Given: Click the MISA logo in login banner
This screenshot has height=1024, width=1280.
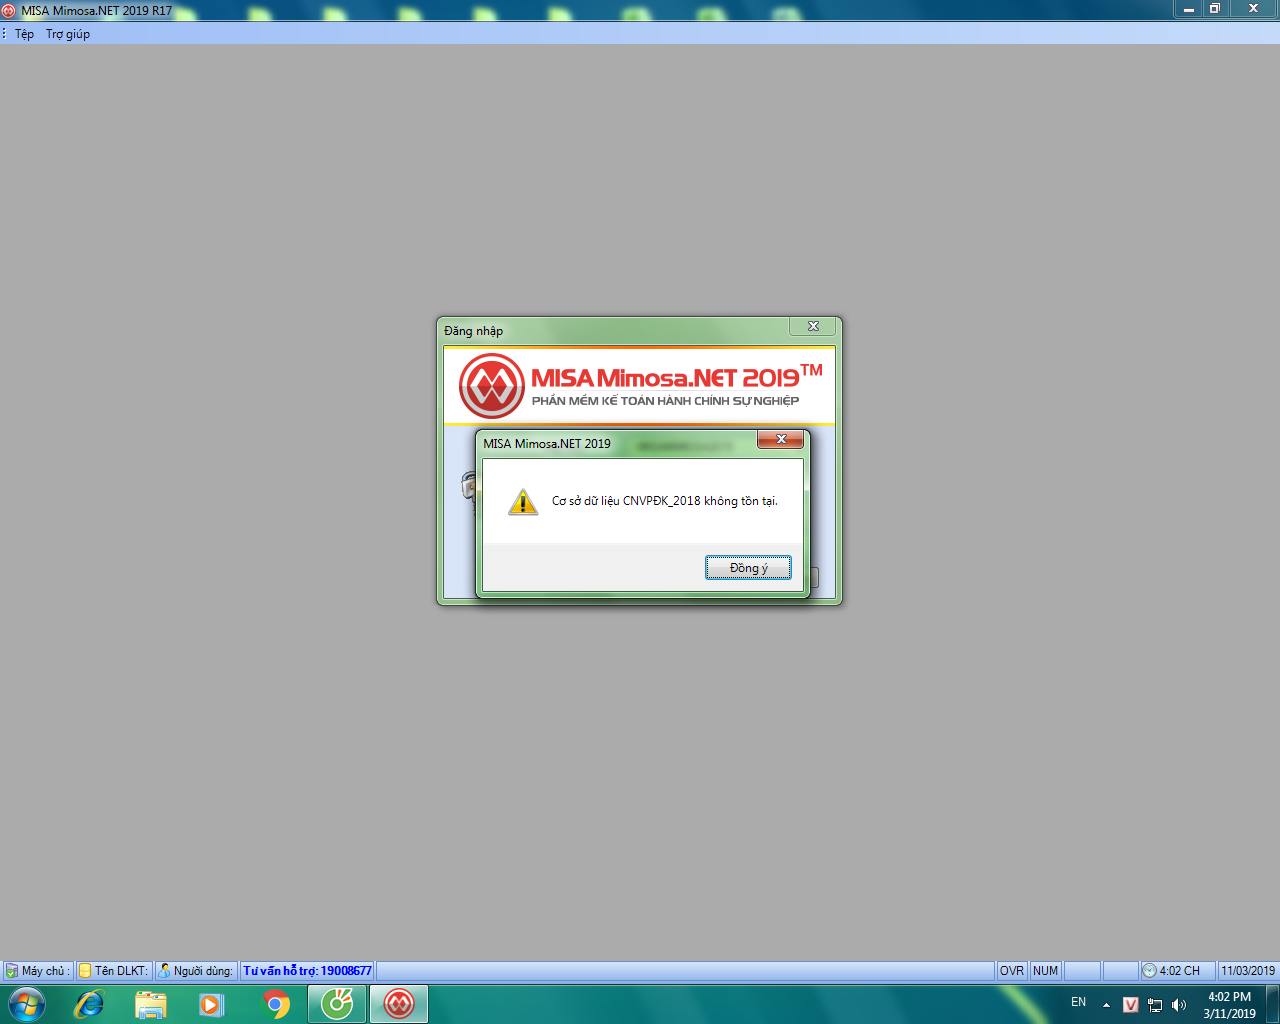Looking at the screenshot, I should tap(492, 386).
